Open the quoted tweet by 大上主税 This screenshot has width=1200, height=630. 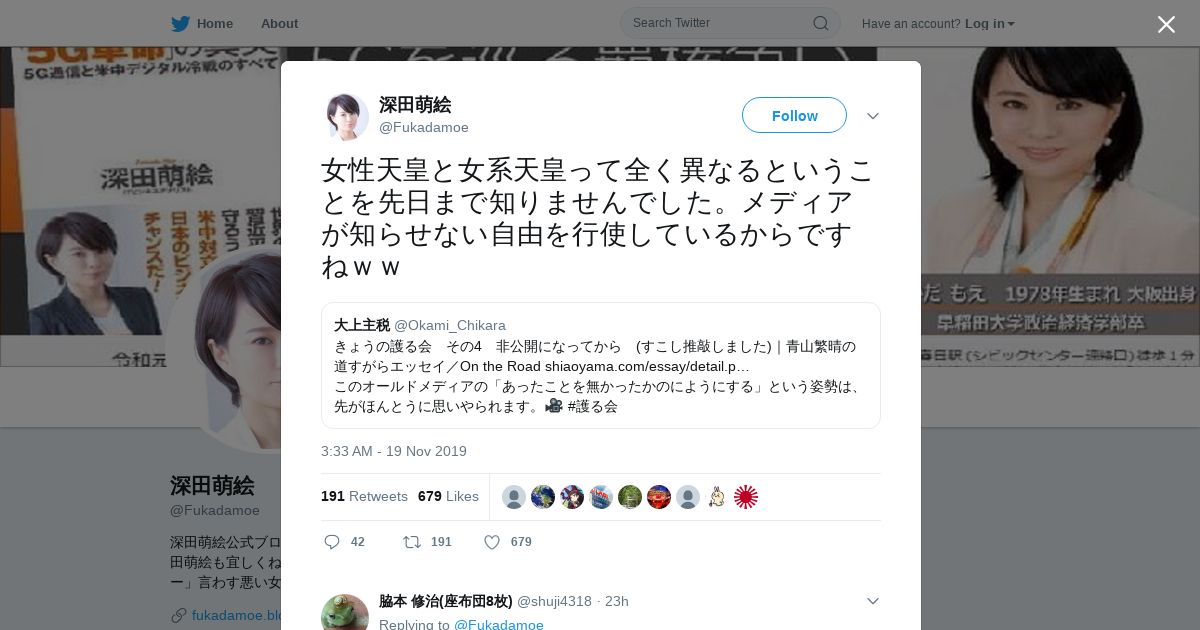pos(601,365)
